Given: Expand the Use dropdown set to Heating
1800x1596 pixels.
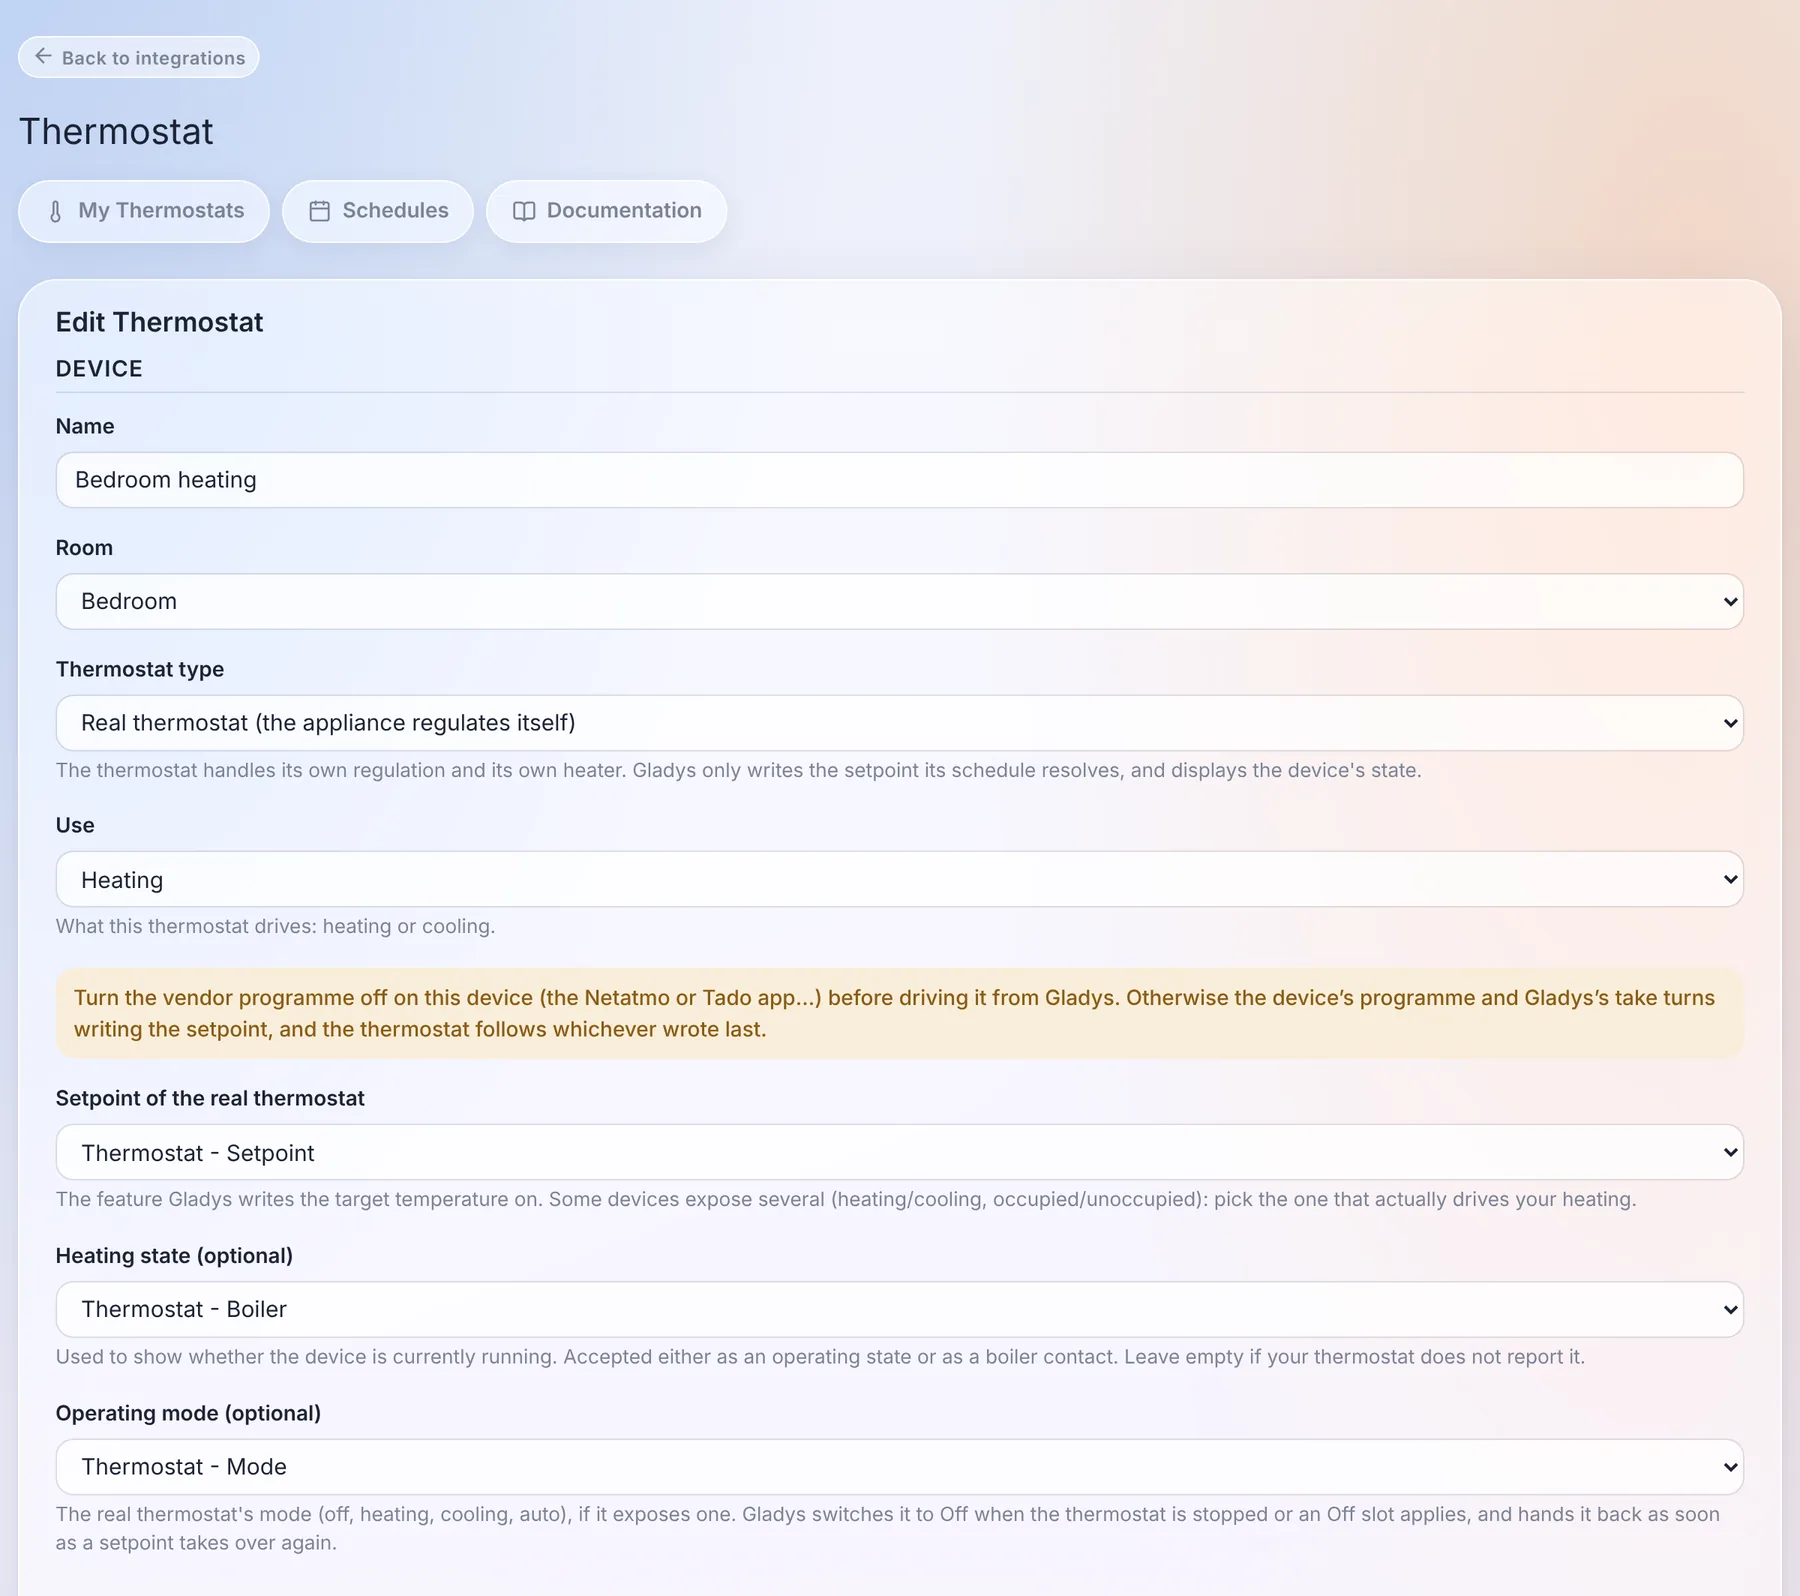Looking at the screenshot, I should [900, 880].
